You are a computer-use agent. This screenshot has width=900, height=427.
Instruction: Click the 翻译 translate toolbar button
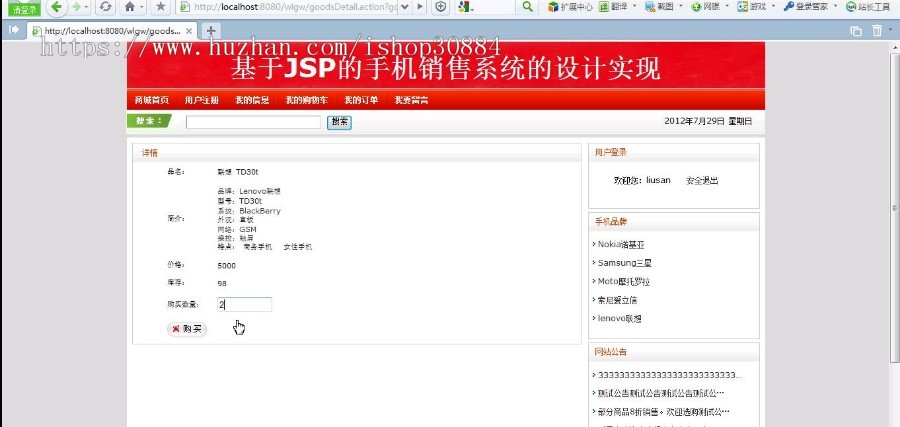[614, 7]
